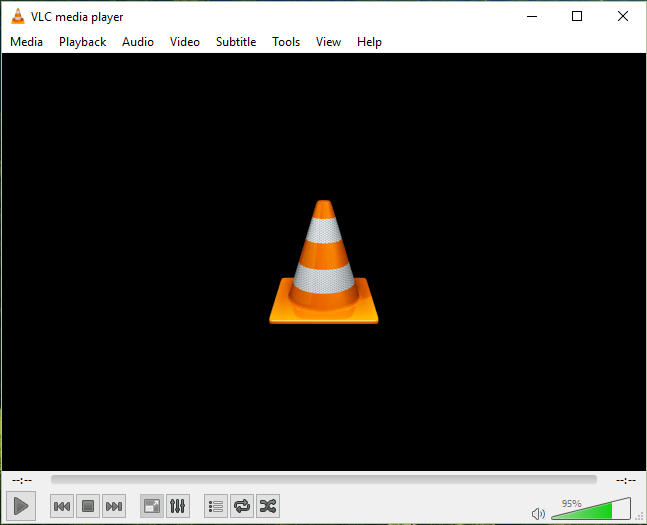Image resolution: width=647 pixels, height=525 pixels.
Task: Go to previous media track
Action: point(62,506)
